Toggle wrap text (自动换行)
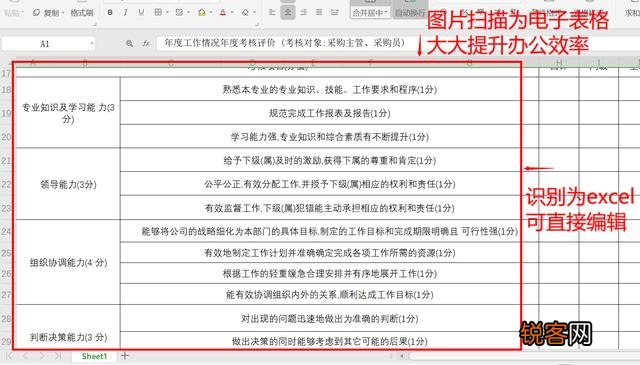Image resolution: width=640 pixels, height=365 pixels. coord(410,13)
